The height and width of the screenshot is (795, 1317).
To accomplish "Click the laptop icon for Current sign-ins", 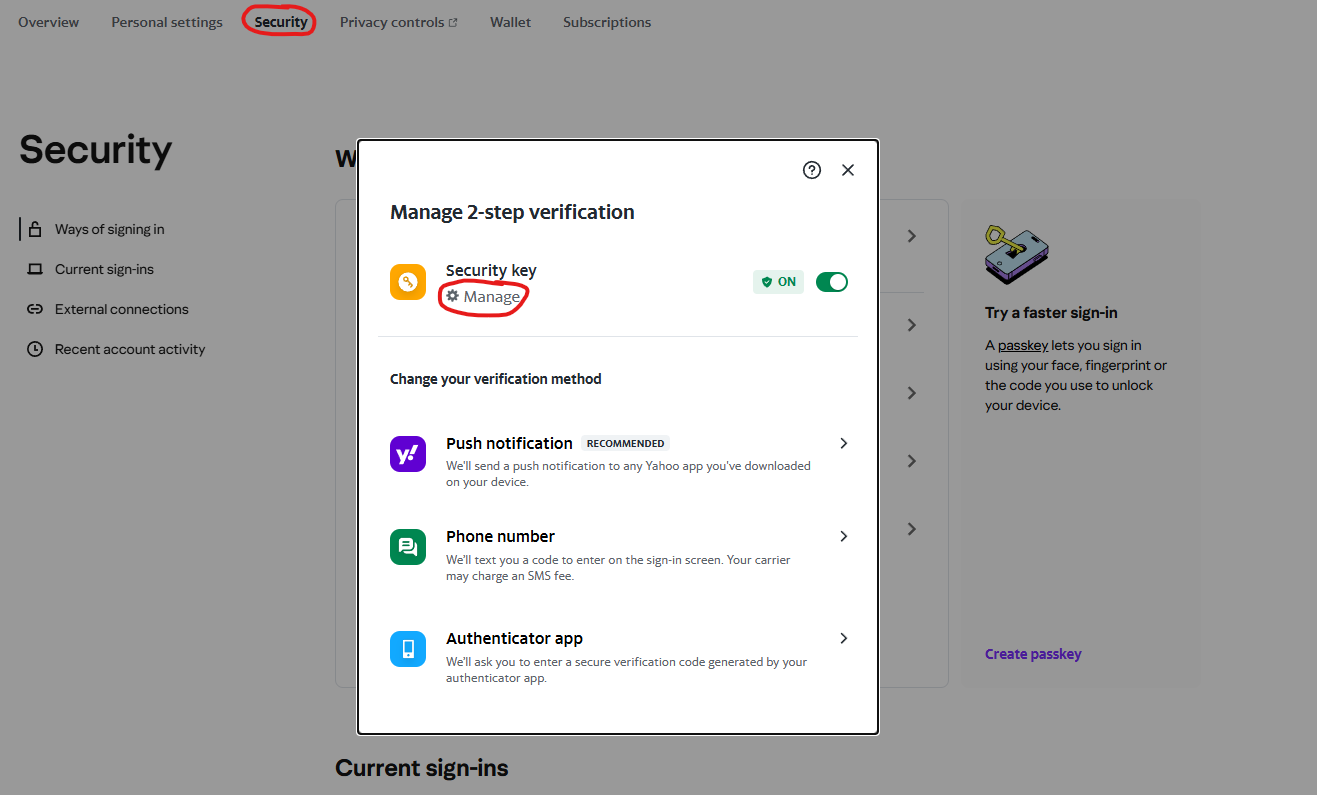I will point(35,269).
